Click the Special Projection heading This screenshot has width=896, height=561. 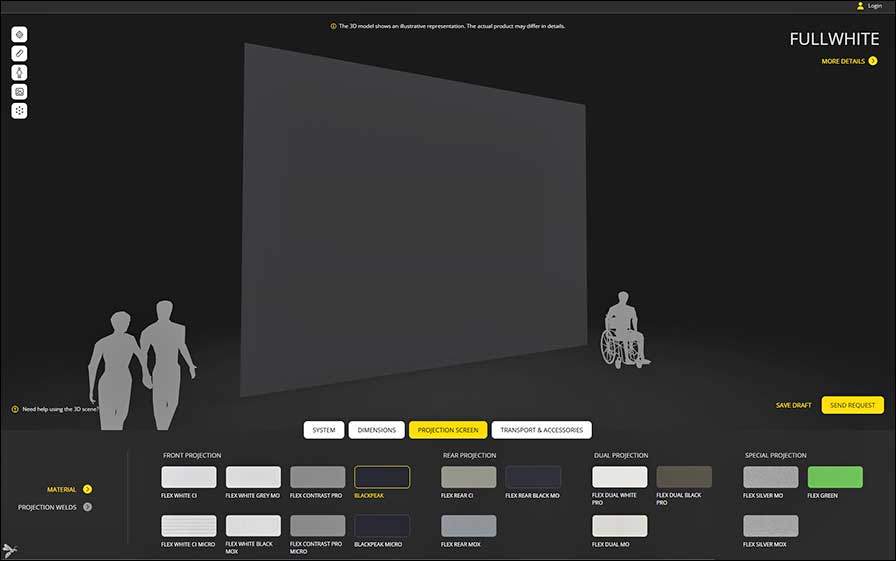point(775,455)
